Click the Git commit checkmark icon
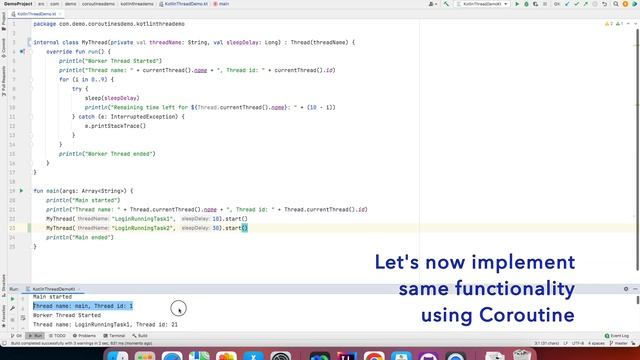 point(576,4)
